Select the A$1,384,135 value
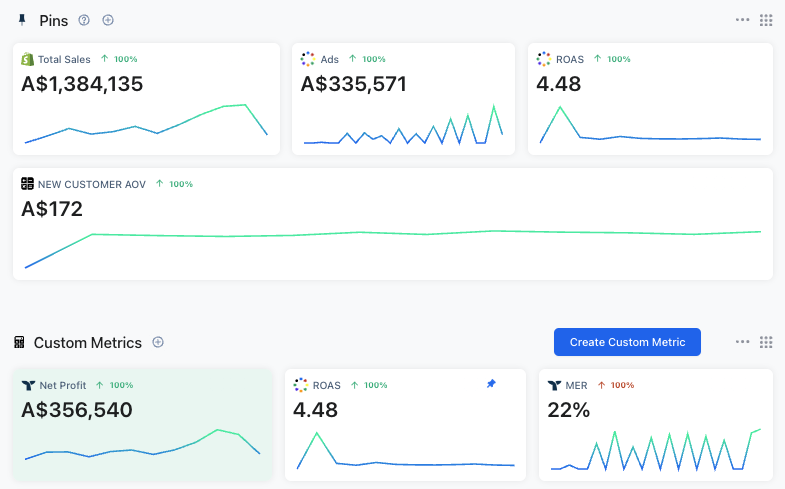Viewport: 785px width, 489px height. [82, 84]
